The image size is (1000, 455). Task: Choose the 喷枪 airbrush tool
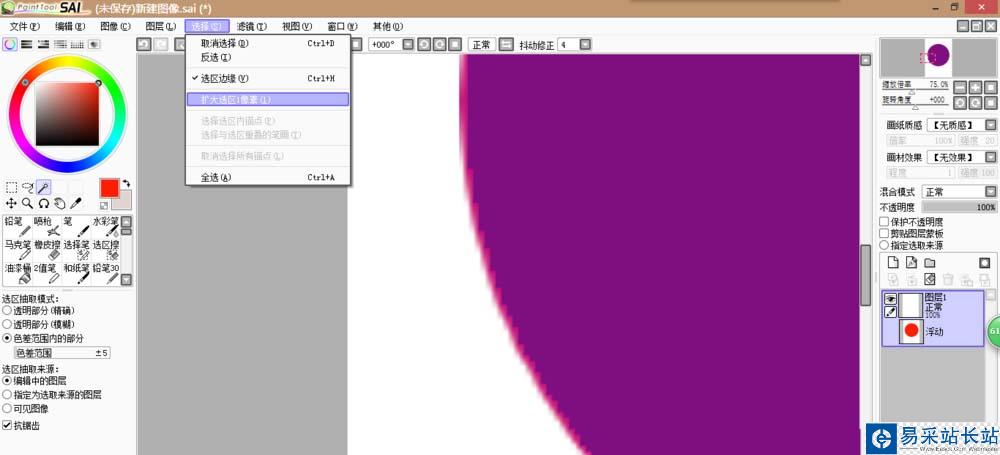coord(47,227)
